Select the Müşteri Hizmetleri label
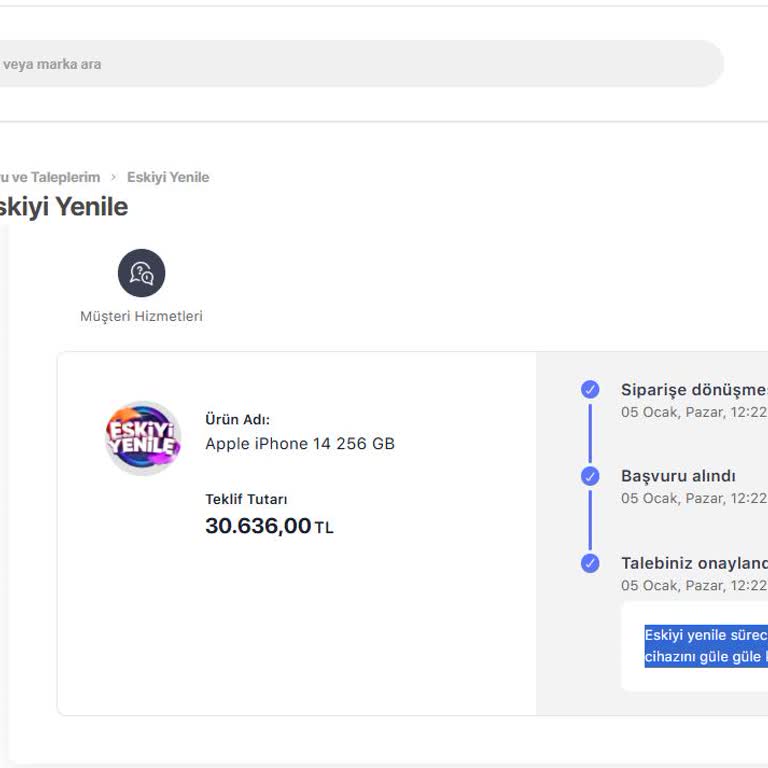Screen dimensions: 768x768 [141, 316]
